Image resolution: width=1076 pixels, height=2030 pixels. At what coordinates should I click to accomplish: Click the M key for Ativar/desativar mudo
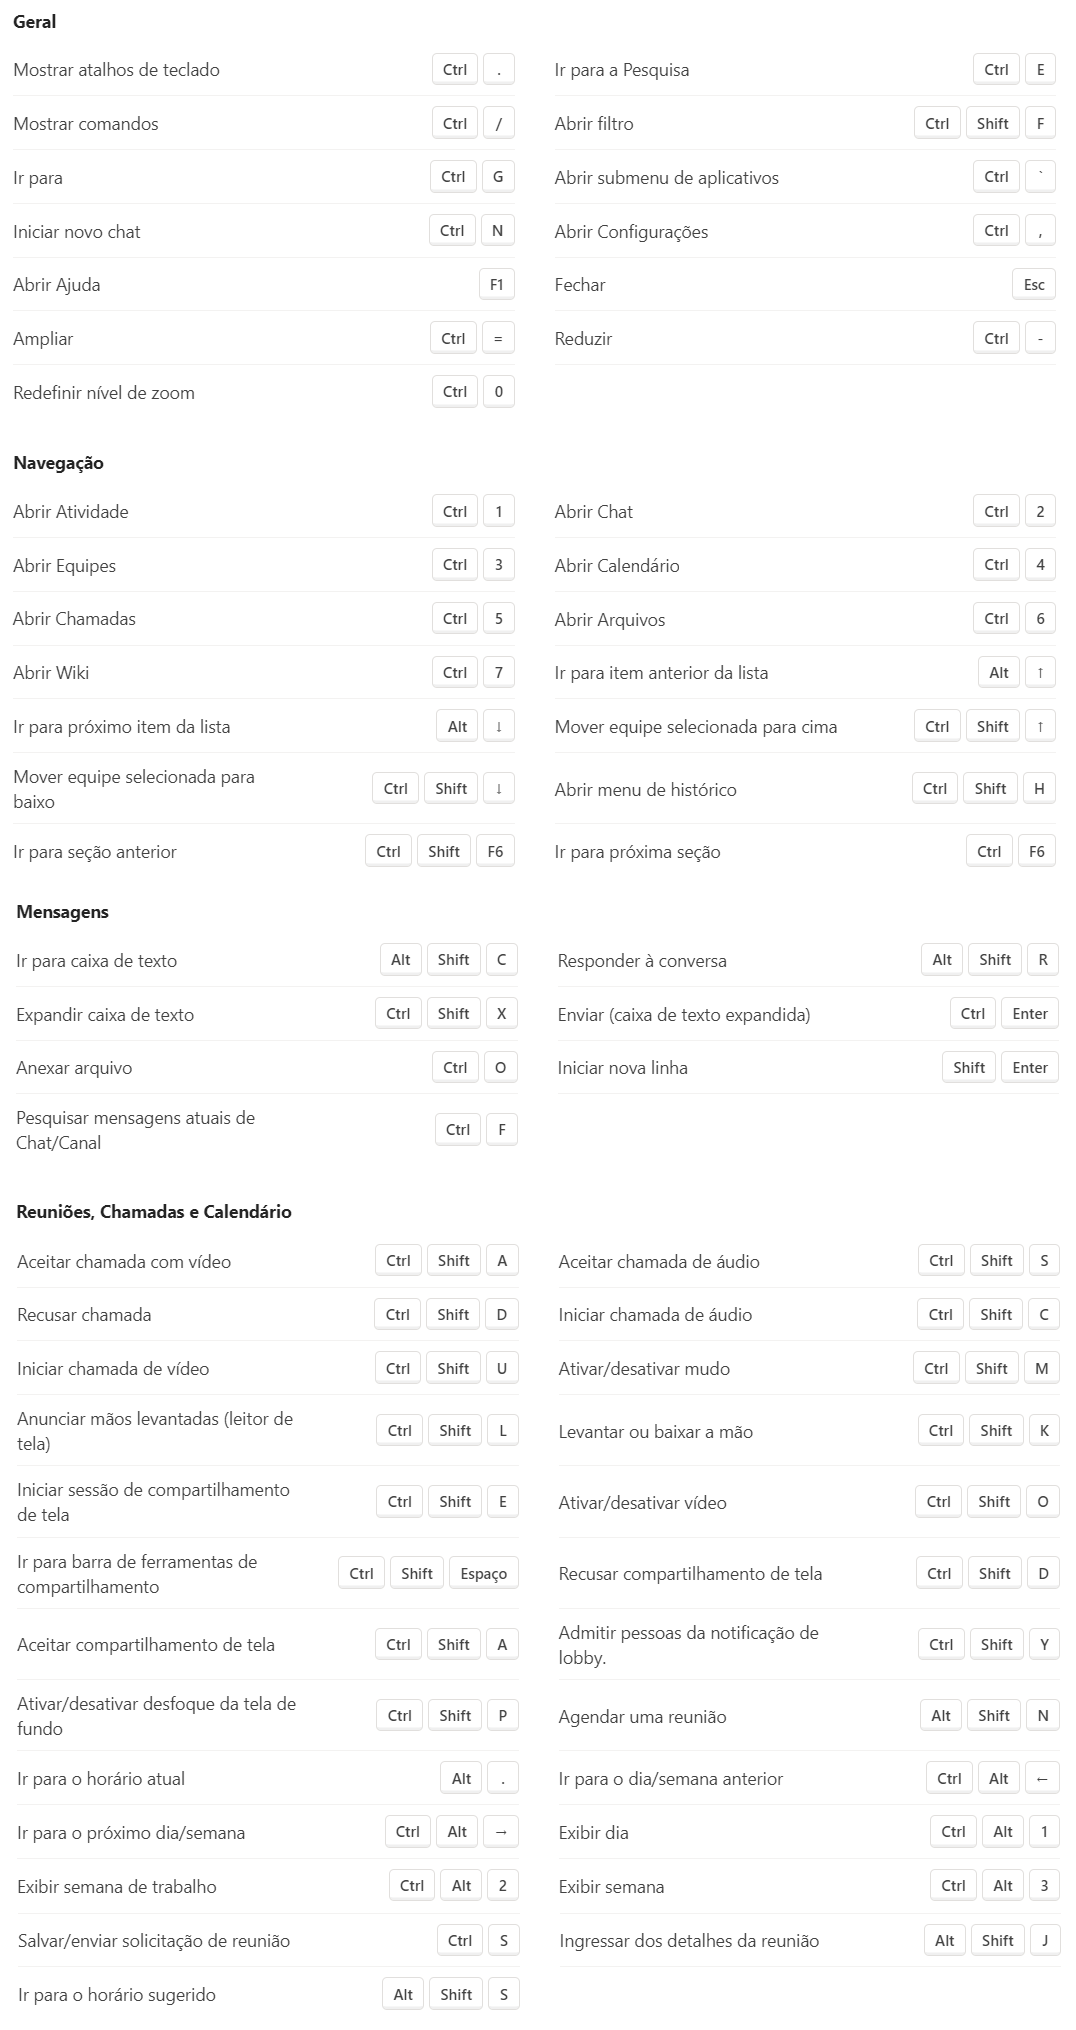point(1041,1369)
